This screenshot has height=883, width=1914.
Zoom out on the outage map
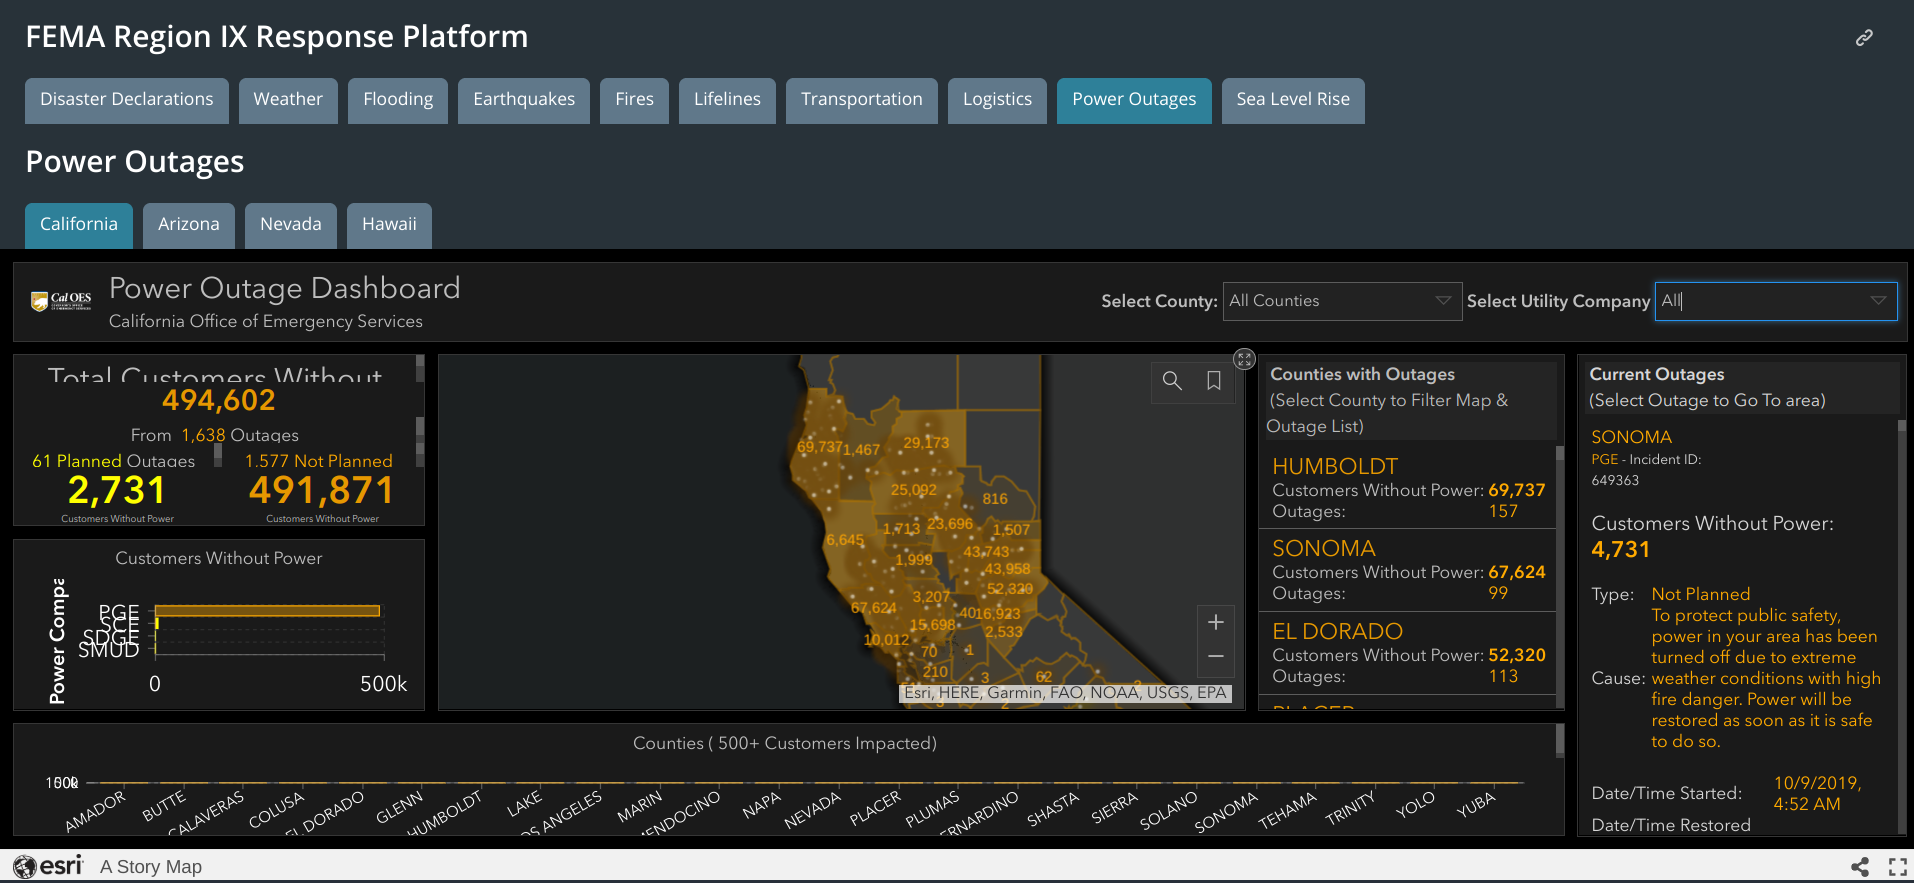coord(1216,656)
